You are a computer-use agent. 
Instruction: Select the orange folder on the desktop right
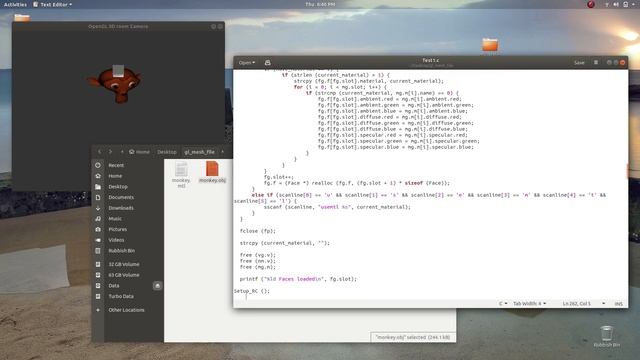click(490, 44)
